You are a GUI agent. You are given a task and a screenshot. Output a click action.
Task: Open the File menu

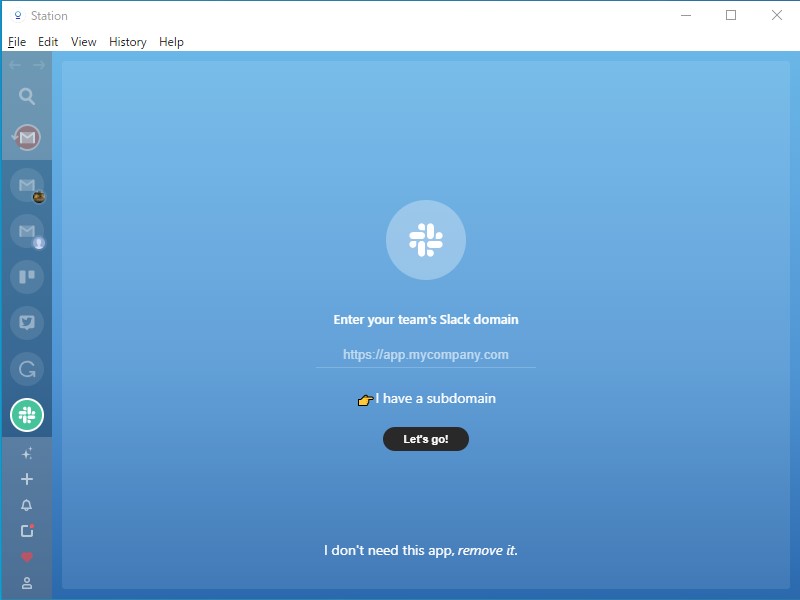click(17, 42)
